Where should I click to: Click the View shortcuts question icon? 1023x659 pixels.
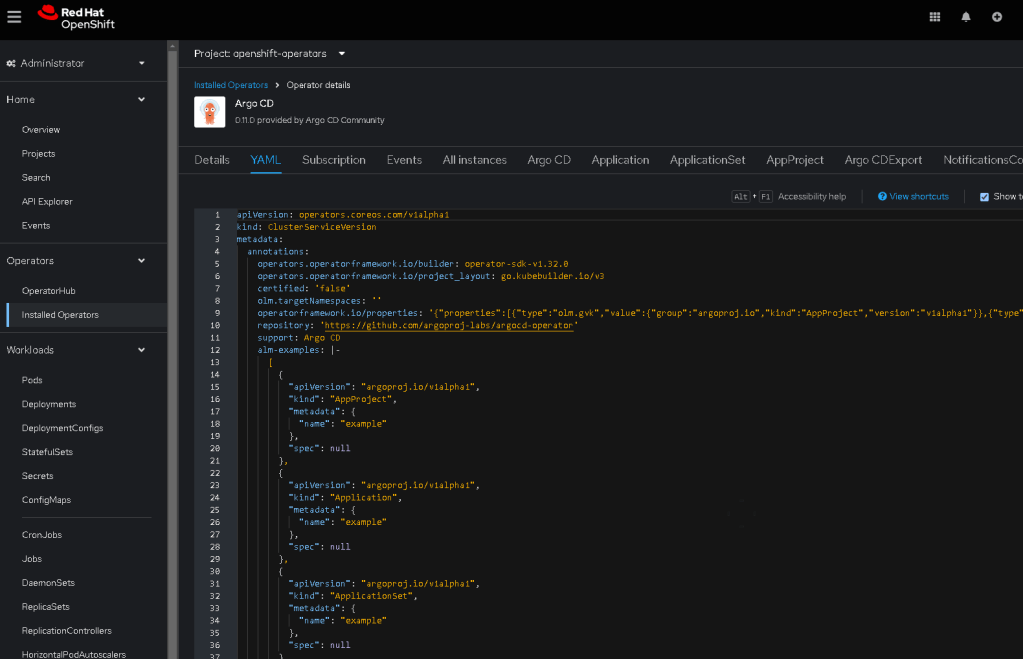click(882, 196)
